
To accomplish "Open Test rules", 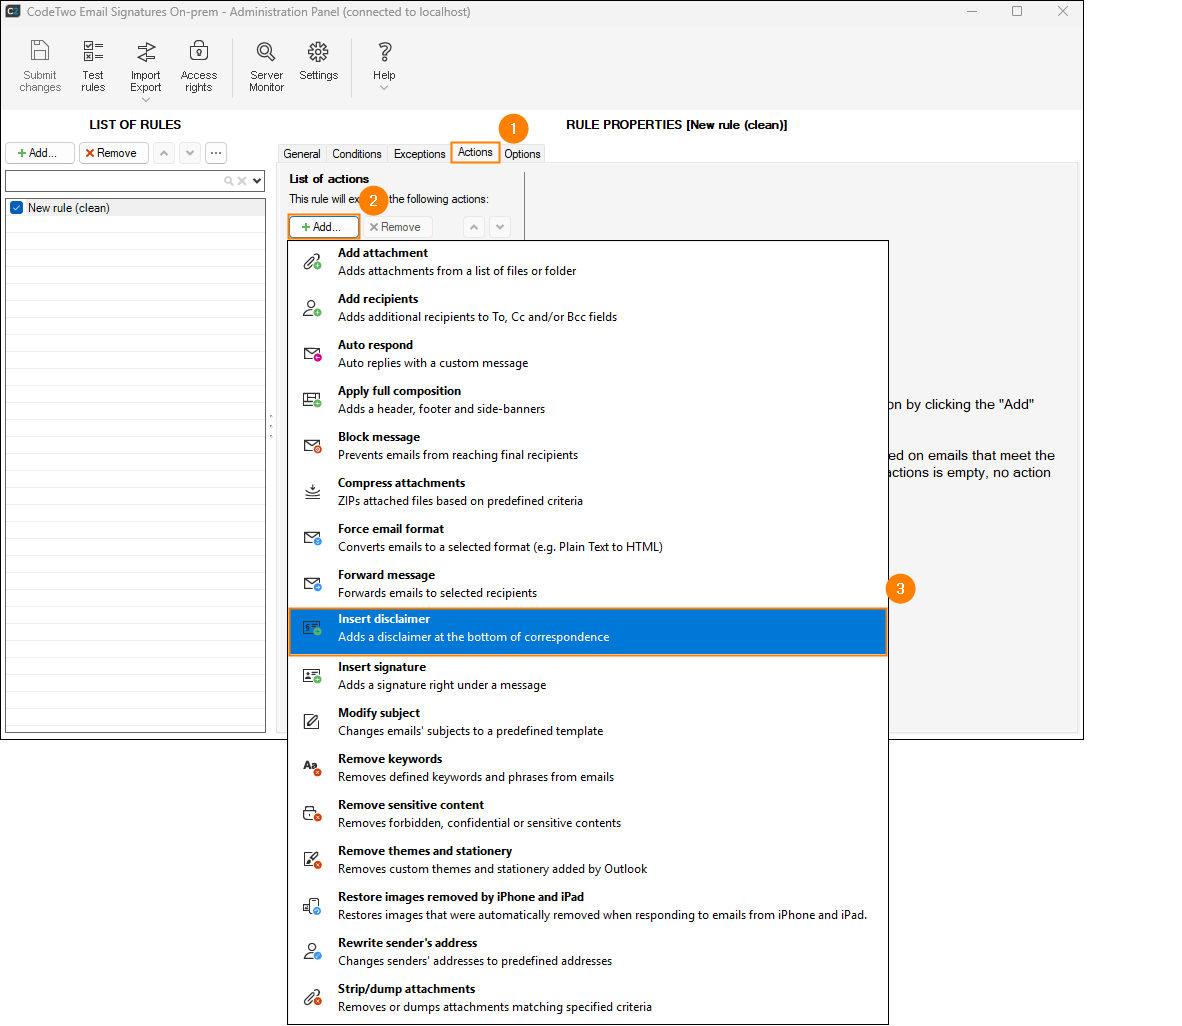I will click(x=93, y=64).
